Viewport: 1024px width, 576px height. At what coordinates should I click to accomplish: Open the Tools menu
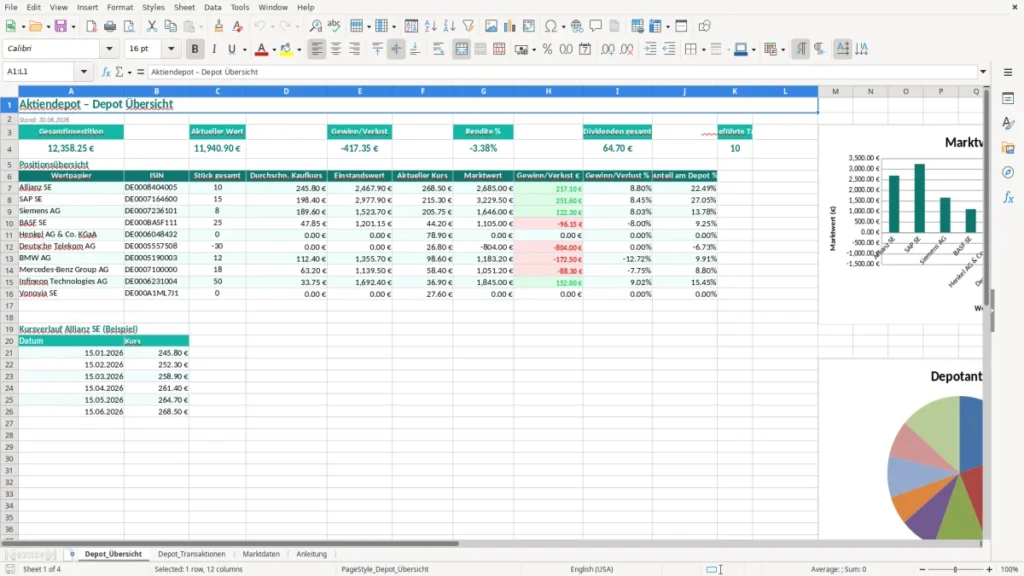(x=240, y=7)
